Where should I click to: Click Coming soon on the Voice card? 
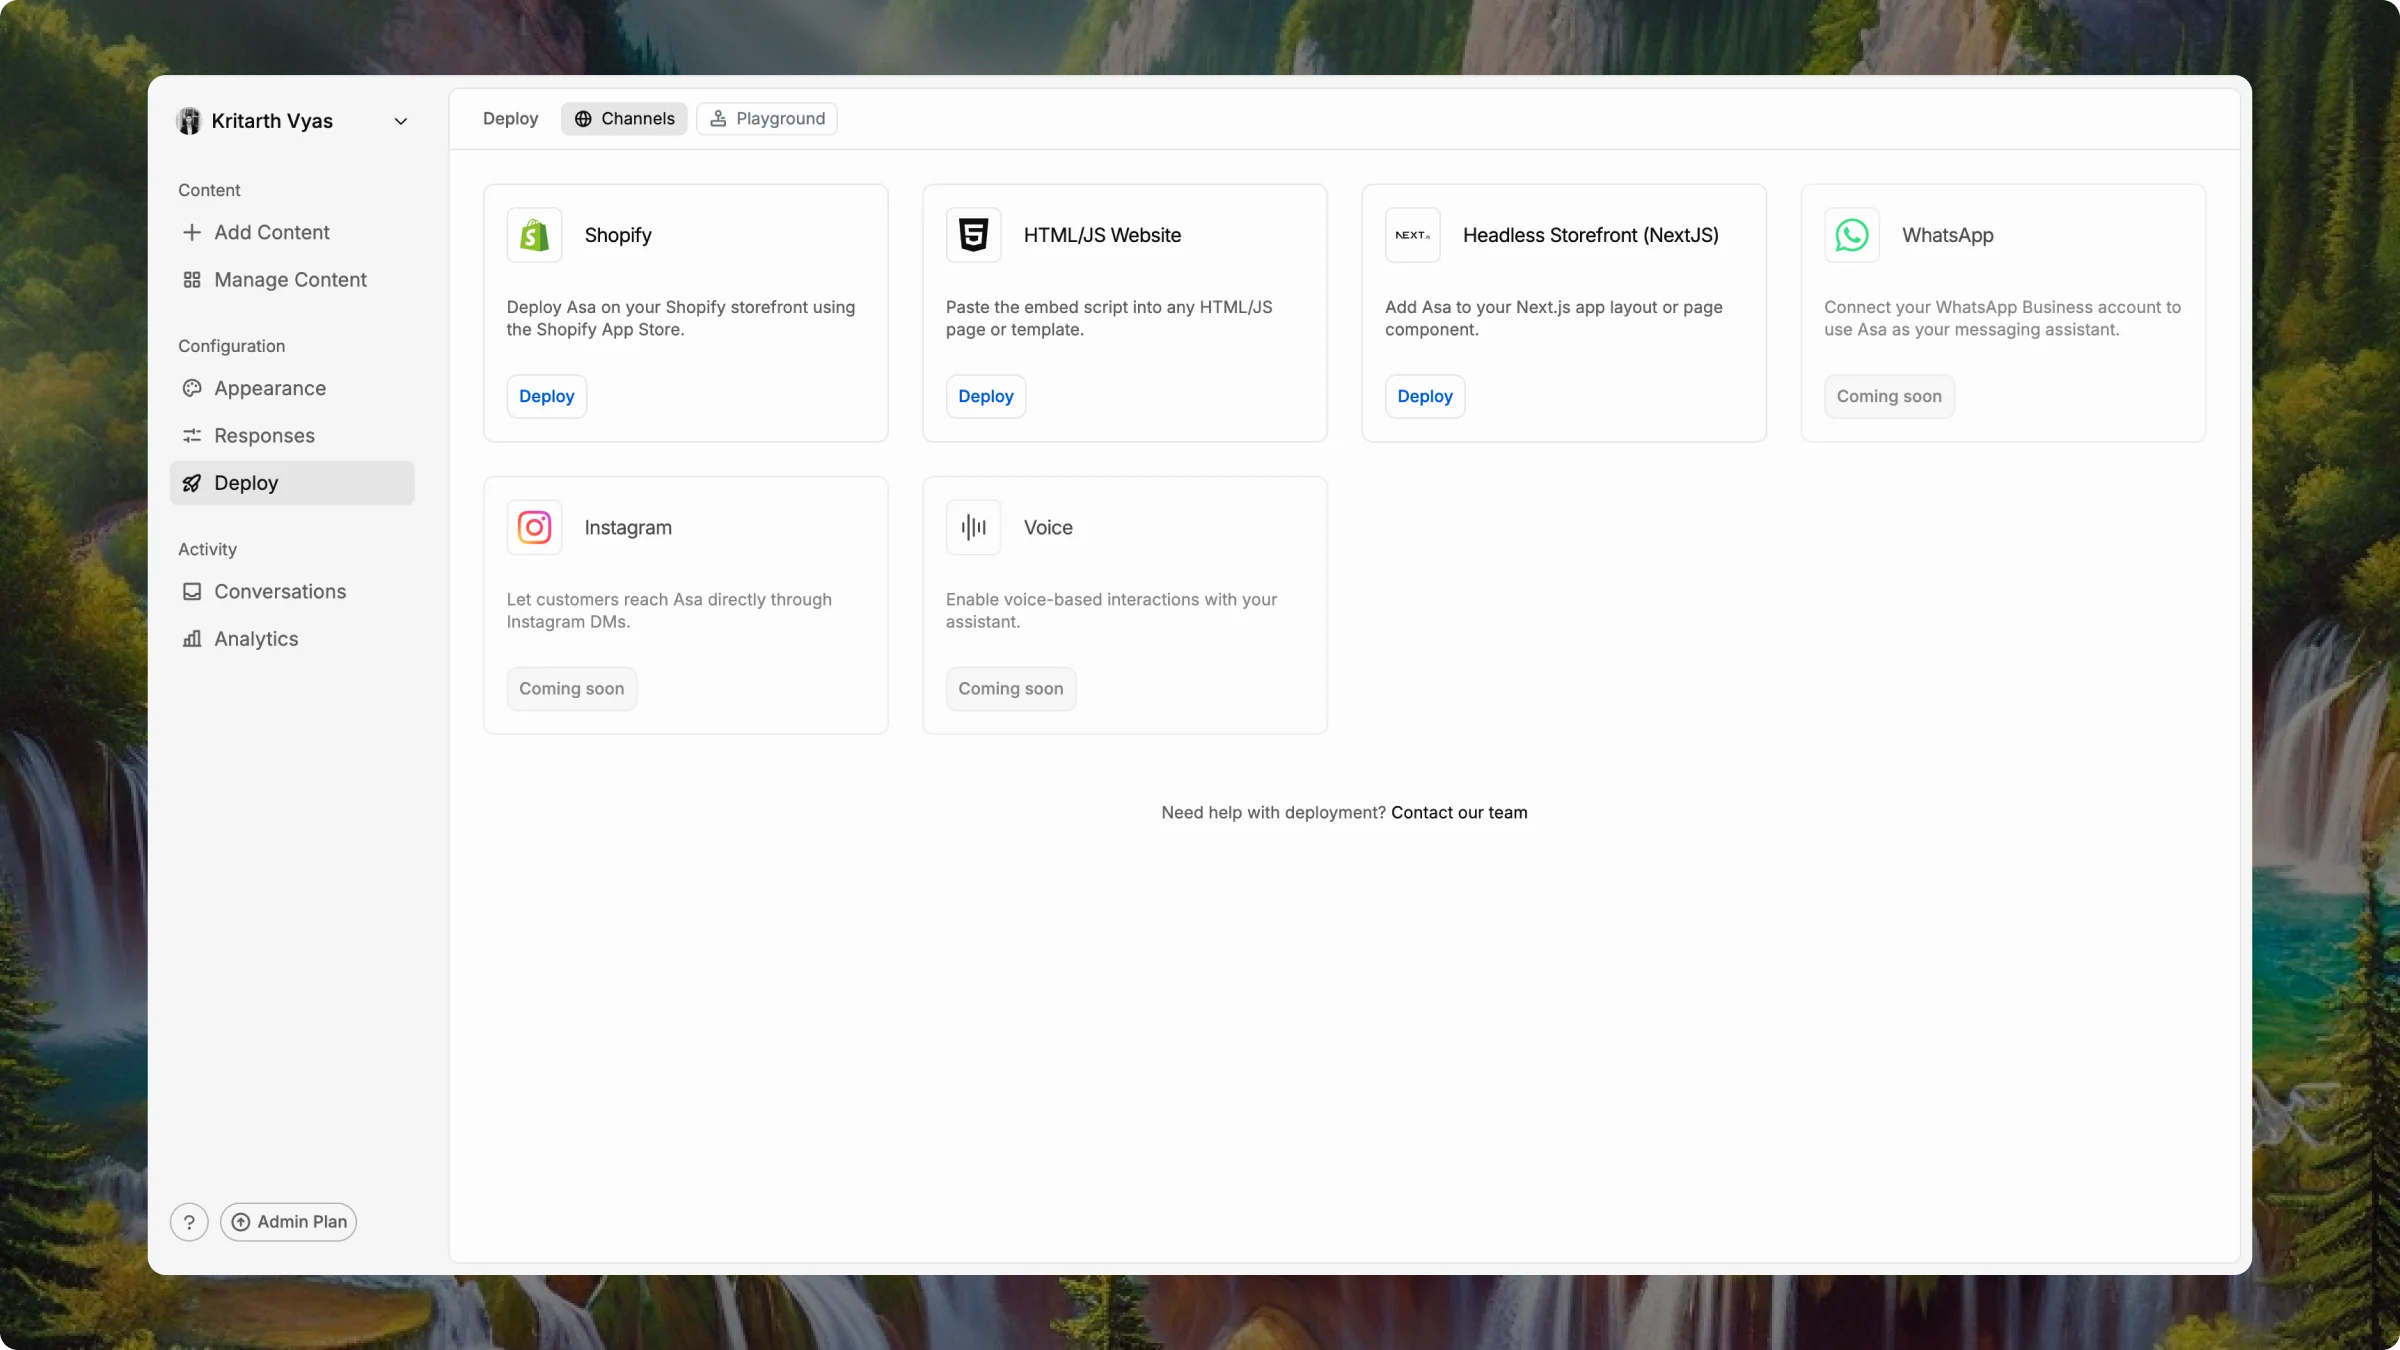(1010, 689)
